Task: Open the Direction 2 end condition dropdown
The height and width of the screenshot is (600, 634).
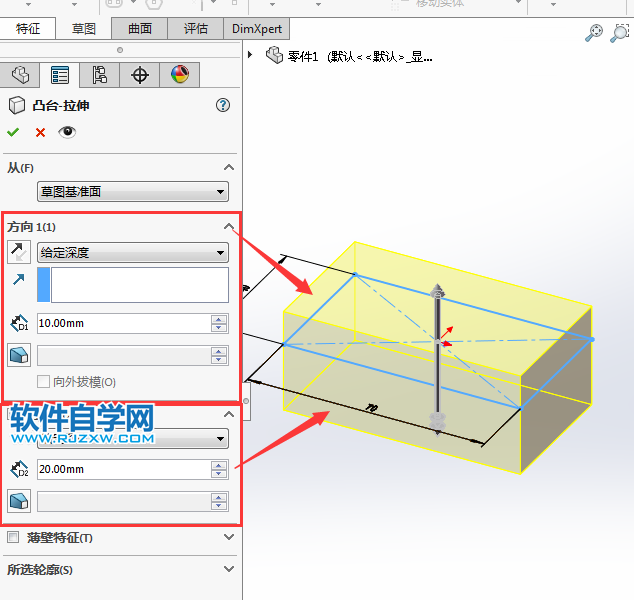Action: click(x=133, y=439)
